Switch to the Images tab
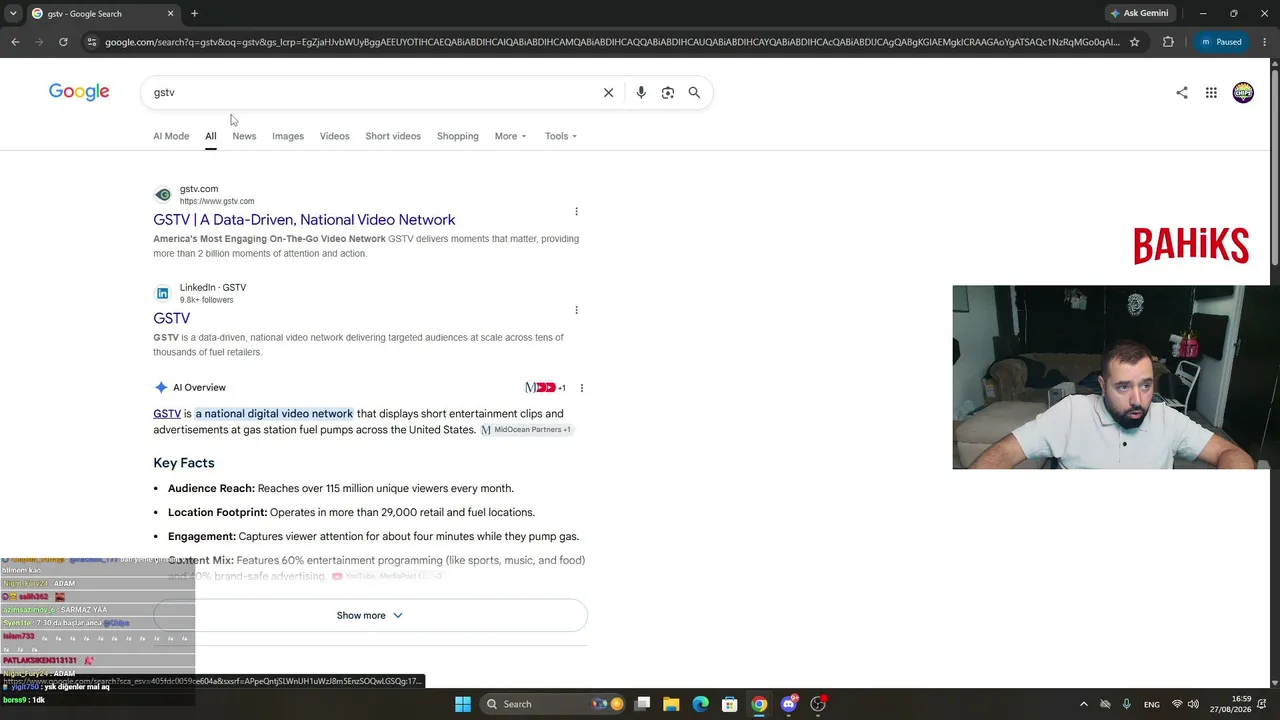This screenshot has height=720, width=1280. [x=288, y=136]
